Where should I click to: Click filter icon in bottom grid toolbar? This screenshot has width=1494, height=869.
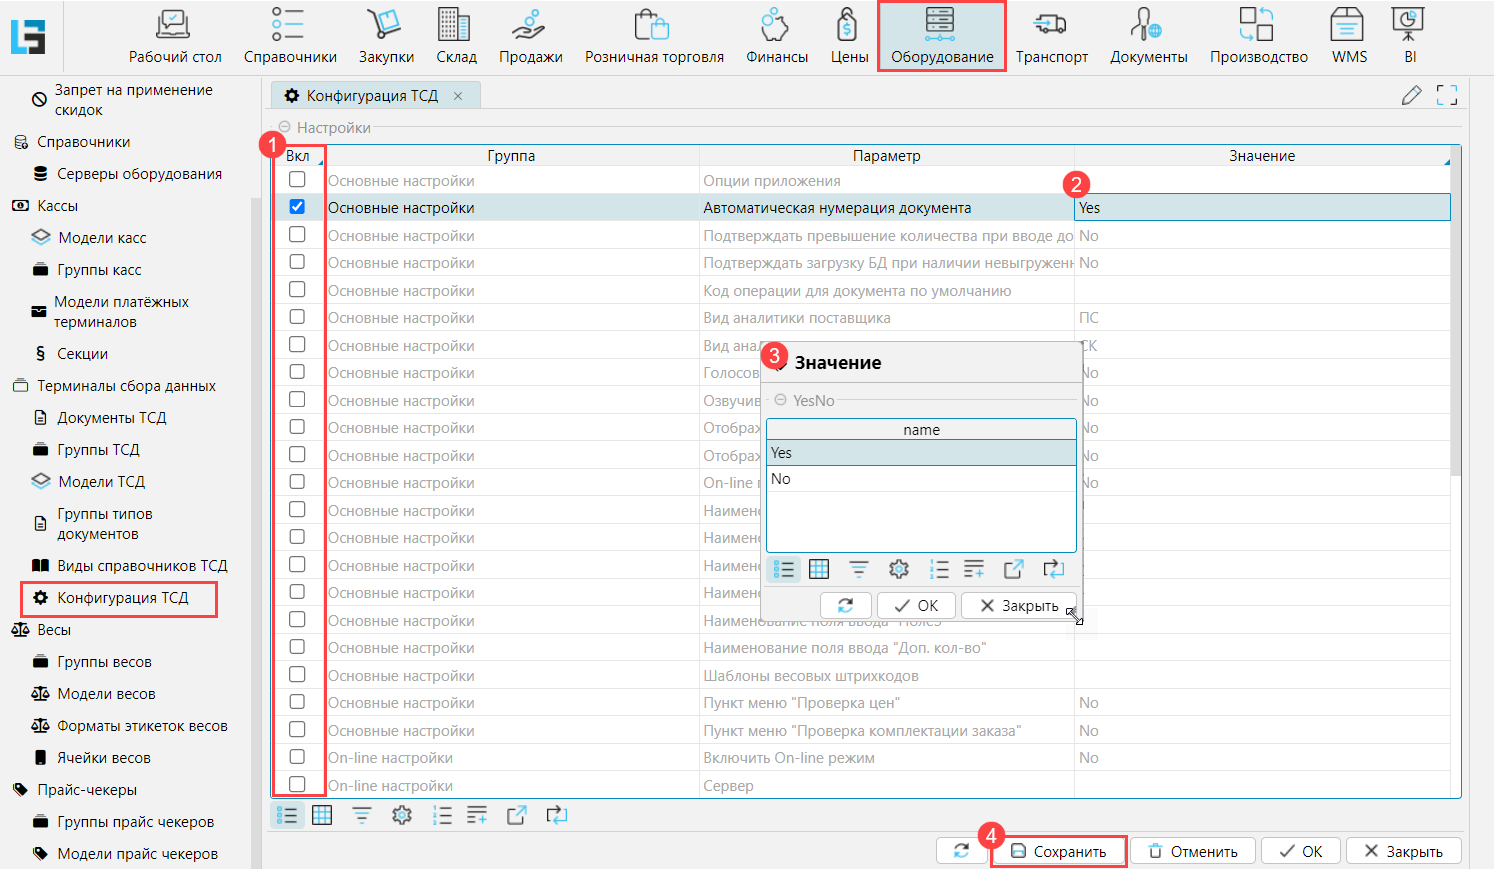[361, 816]
